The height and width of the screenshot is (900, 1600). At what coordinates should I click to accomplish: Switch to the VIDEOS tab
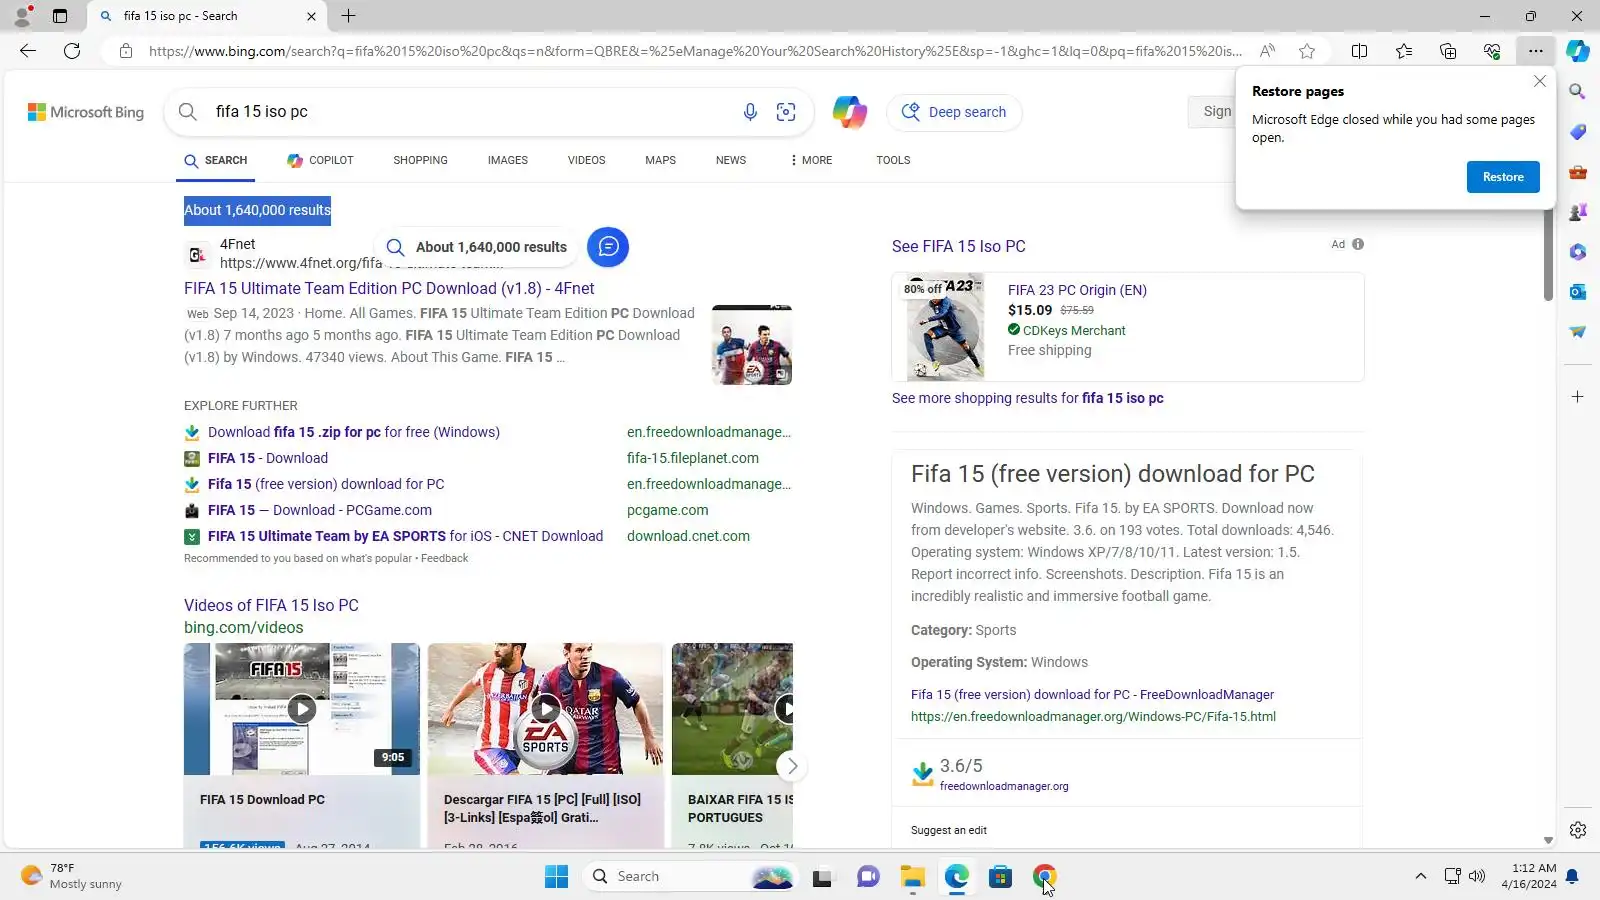point(587,160)
